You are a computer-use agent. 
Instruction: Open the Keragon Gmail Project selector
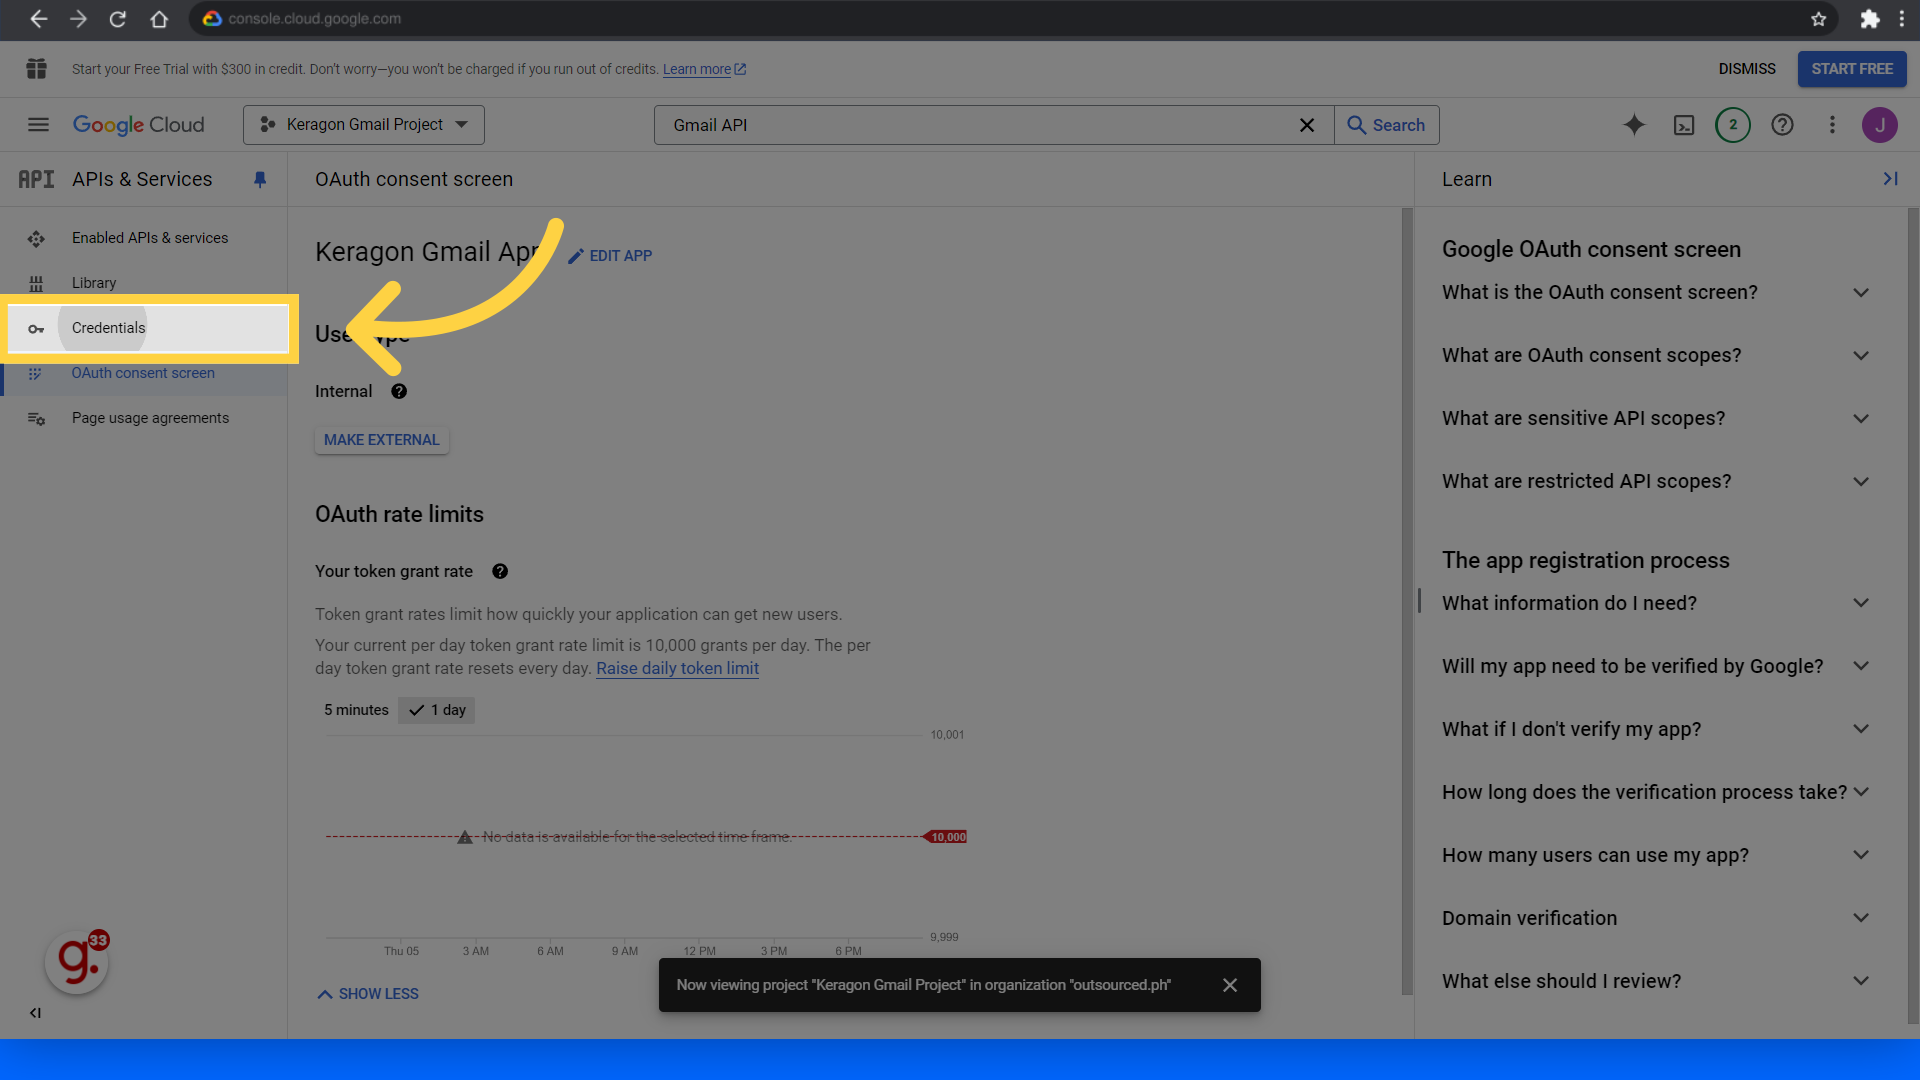coord(364,125)
